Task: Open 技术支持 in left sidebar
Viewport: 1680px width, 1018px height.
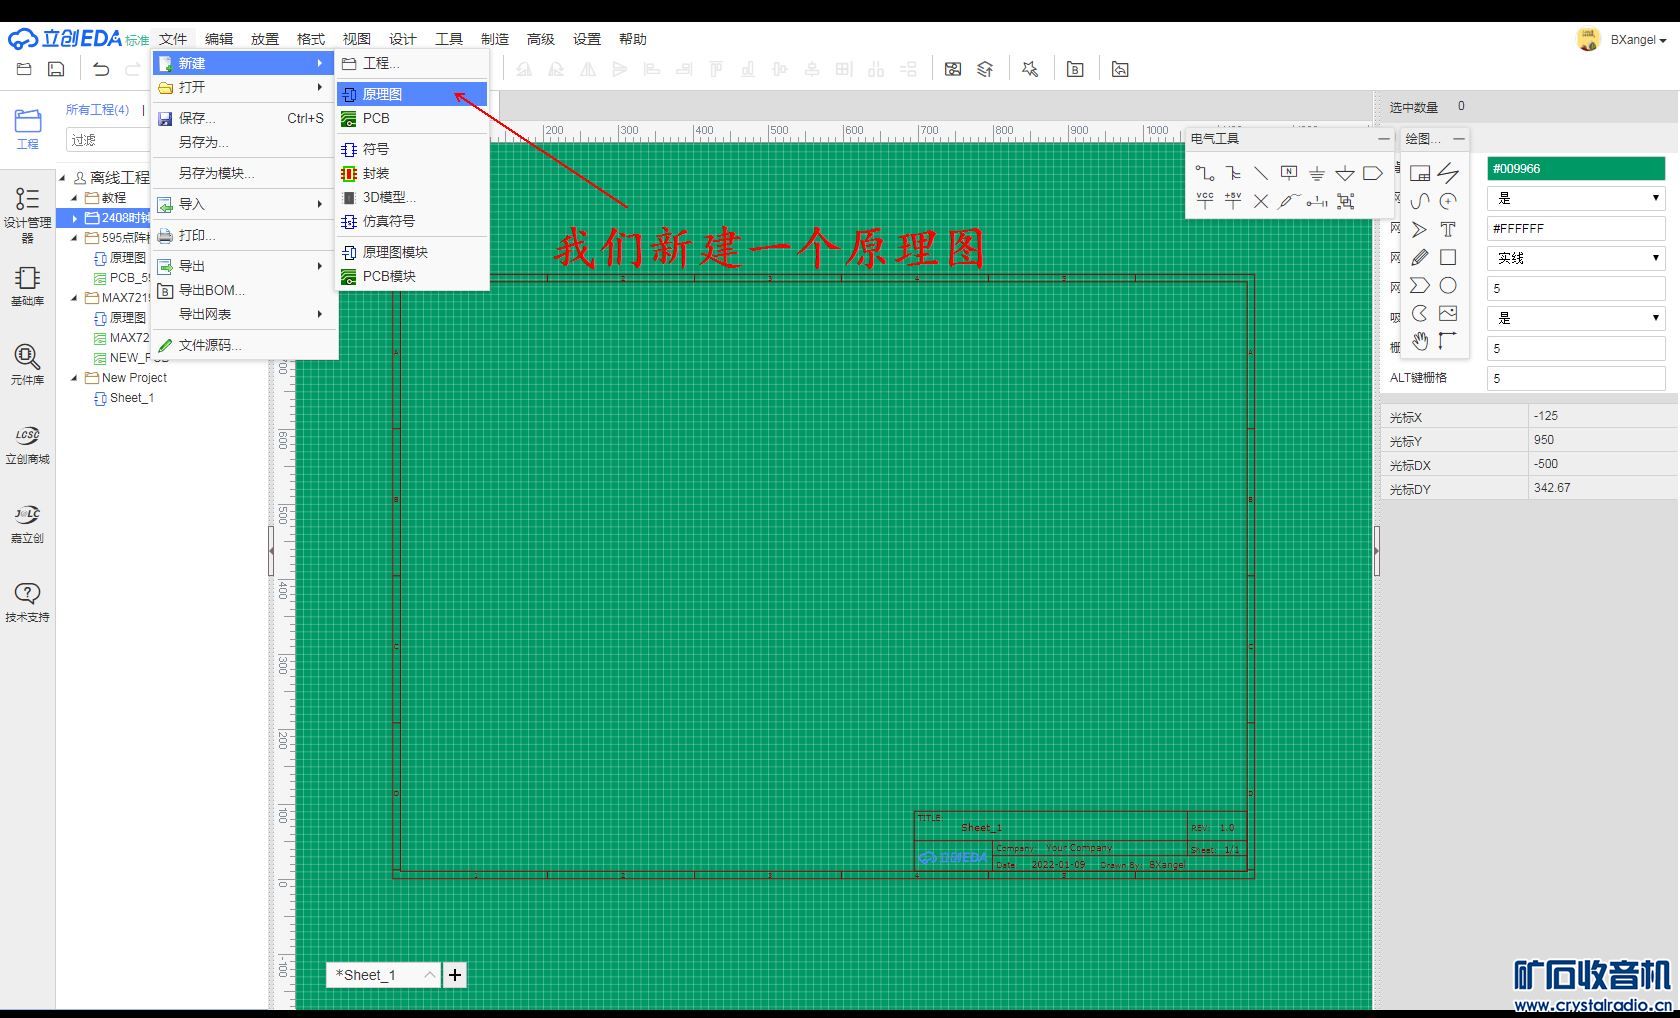Action: [x=27, y=602]
